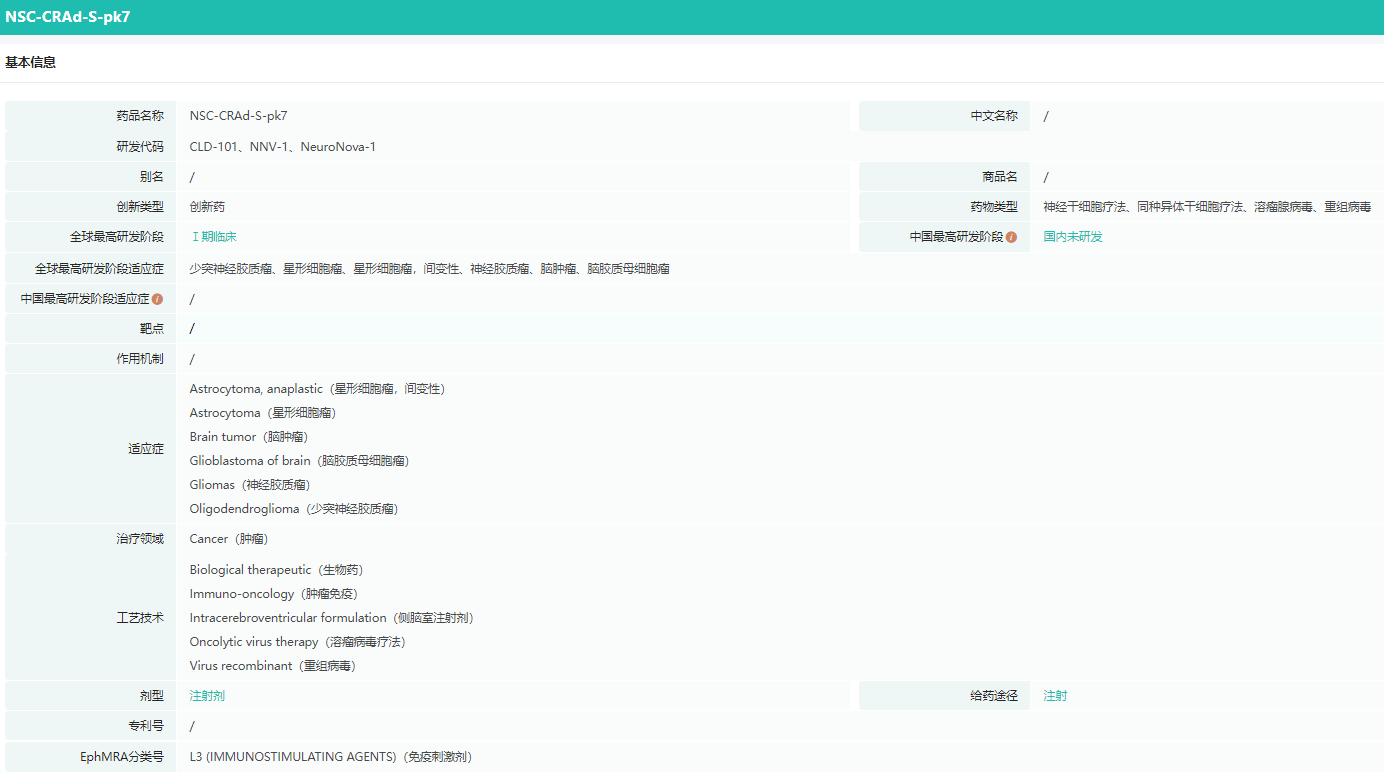The height and width of the screenshot is (776, 1384).
Task: Click Intracerebroventricular formulation entry
Action: [331, 618]
